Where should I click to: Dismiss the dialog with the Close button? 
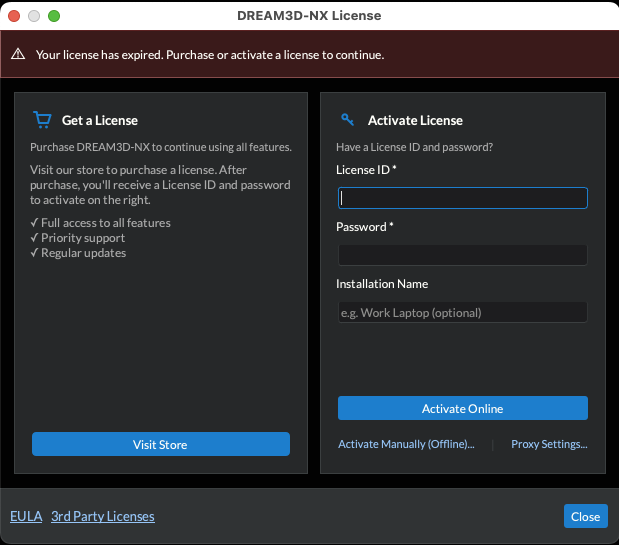coord(585,516)
